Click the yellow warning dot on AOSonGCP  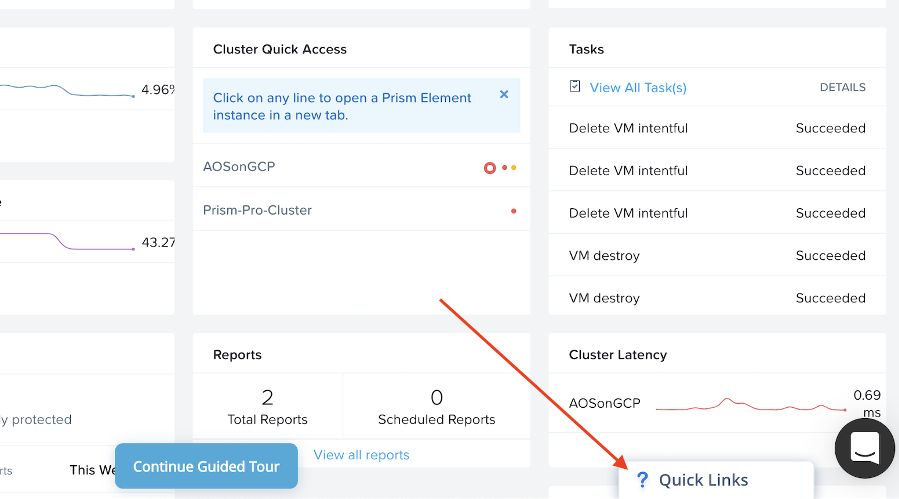point(514,168)
